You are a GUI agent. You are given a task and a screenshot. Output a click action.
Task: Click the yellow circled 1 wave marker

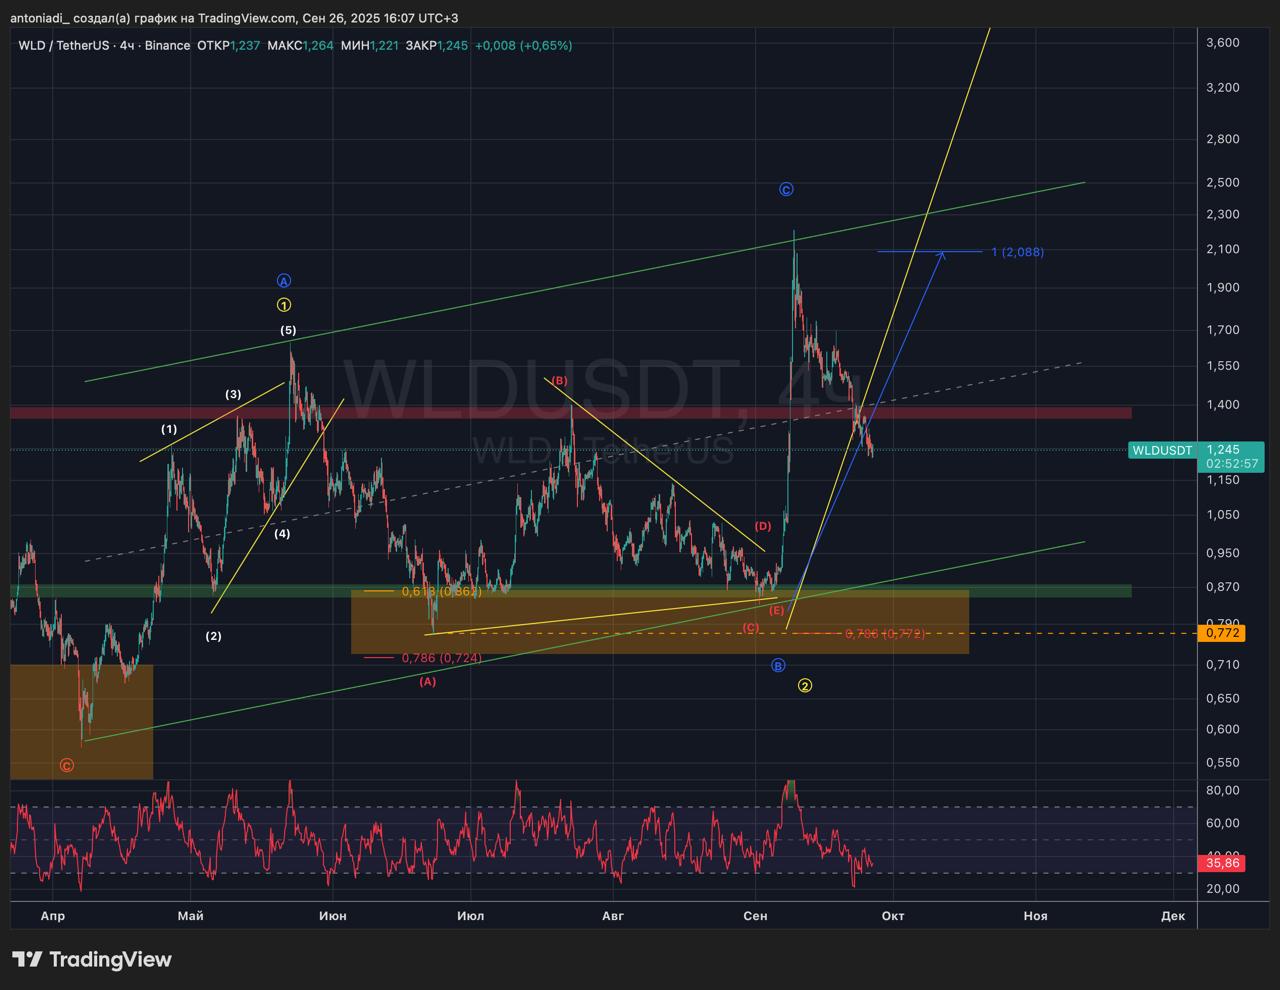pyautogui.click(x=284, y=305)
